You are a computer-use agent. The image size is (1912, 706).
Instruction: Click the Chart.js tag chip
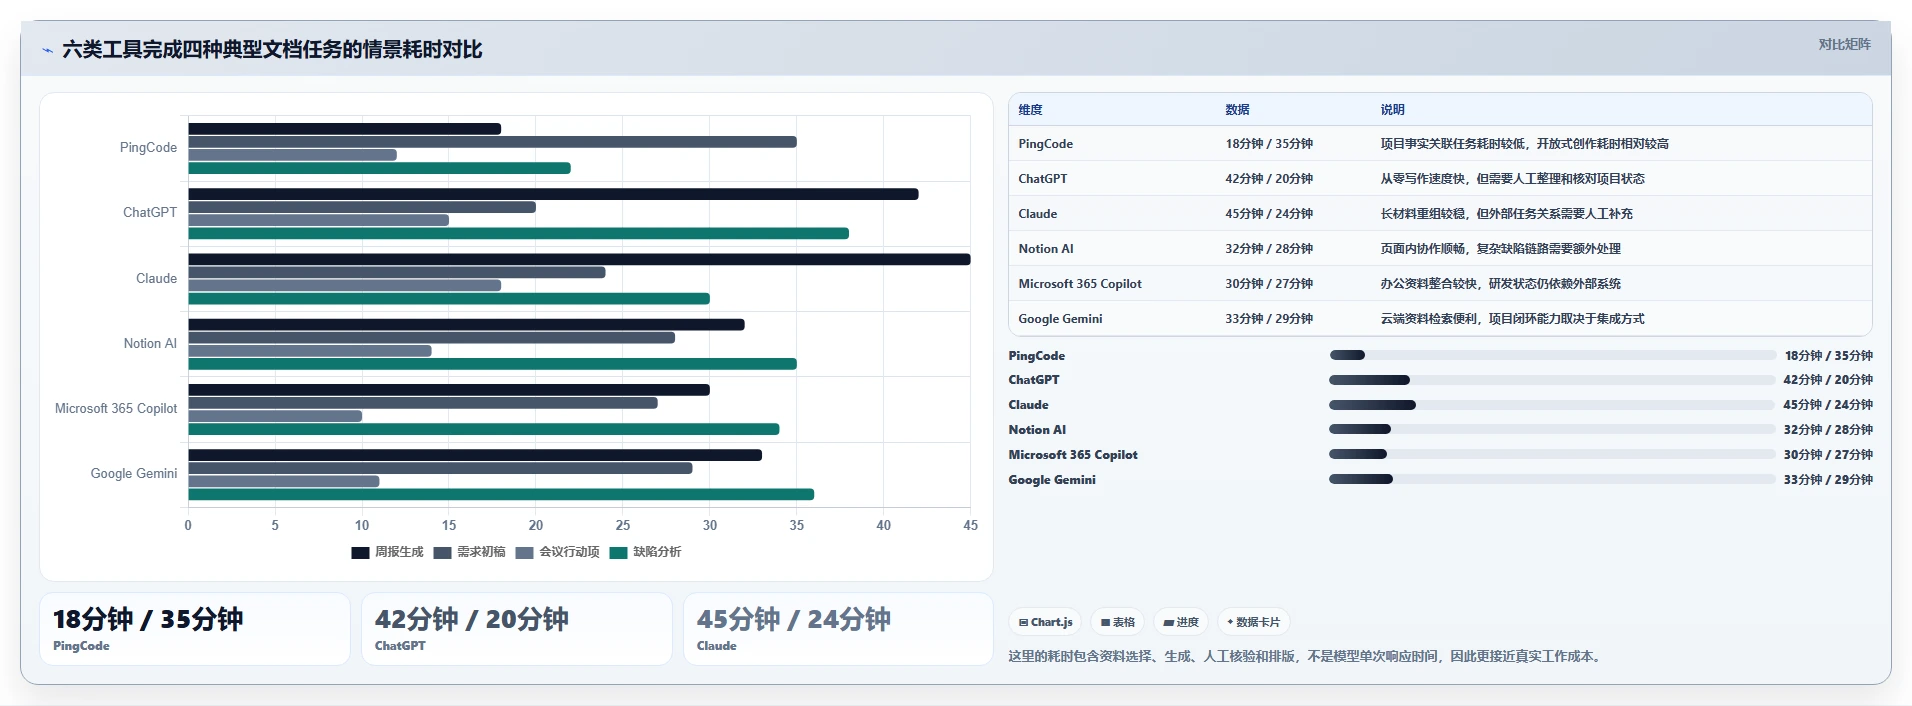[1045, 622]
